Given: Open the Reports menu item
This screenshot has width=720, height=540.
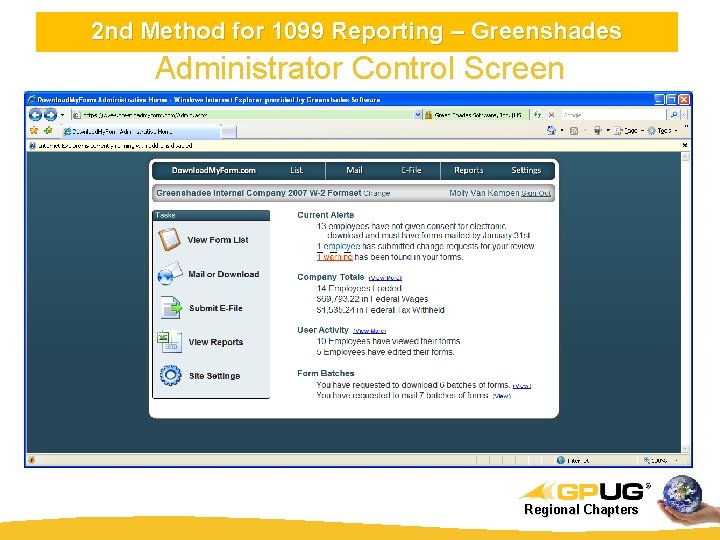Looking at the screenshot, I should pos(468,170).
